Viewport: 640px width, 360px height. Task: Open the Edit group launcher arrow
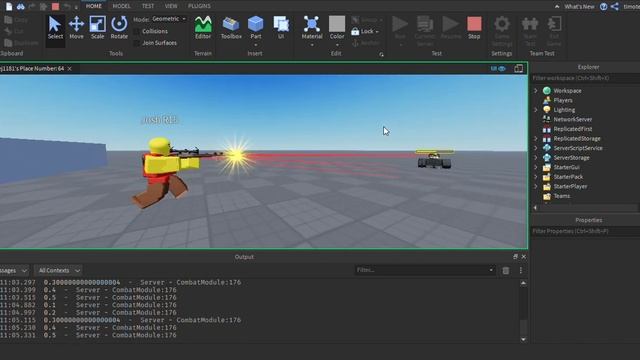point(381,54)
